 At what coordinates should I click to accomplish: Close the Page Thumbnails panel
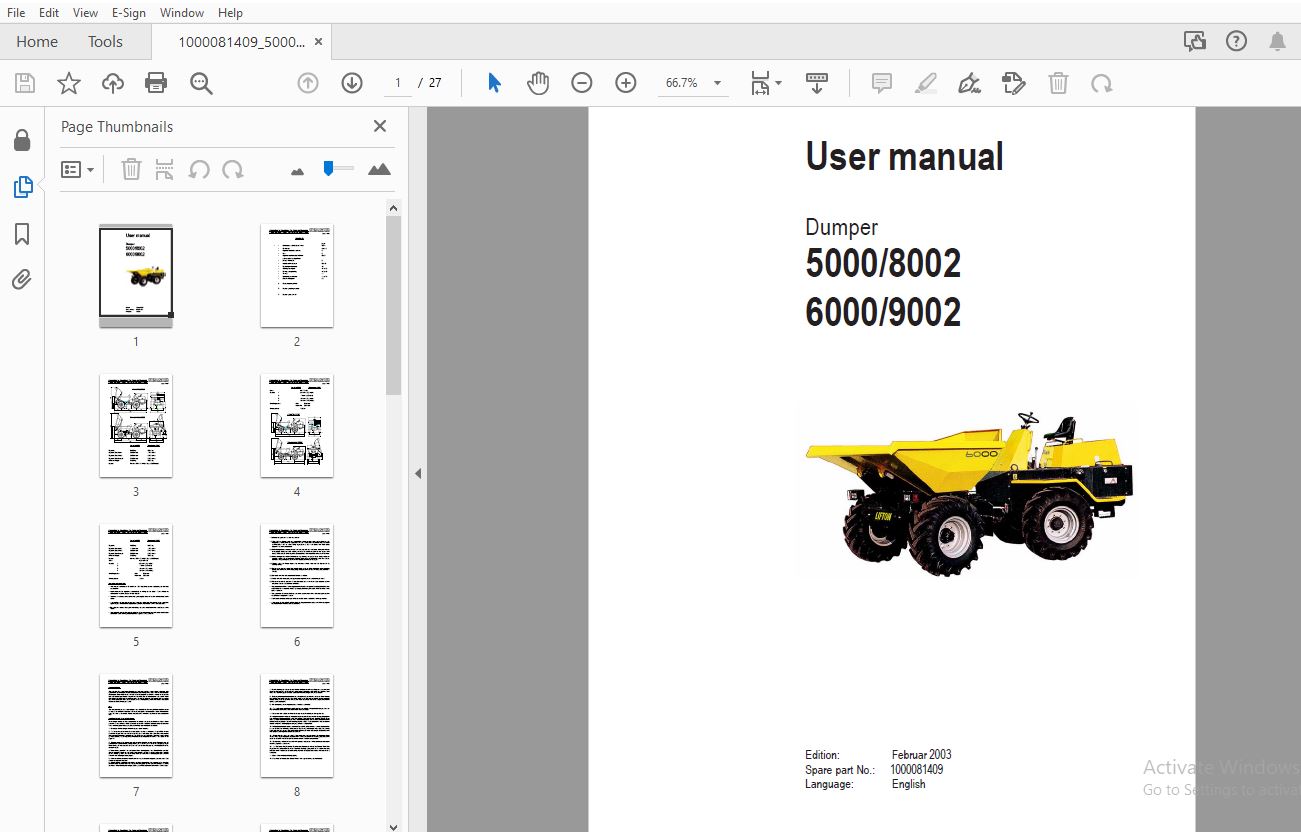[x=380, y=126]
